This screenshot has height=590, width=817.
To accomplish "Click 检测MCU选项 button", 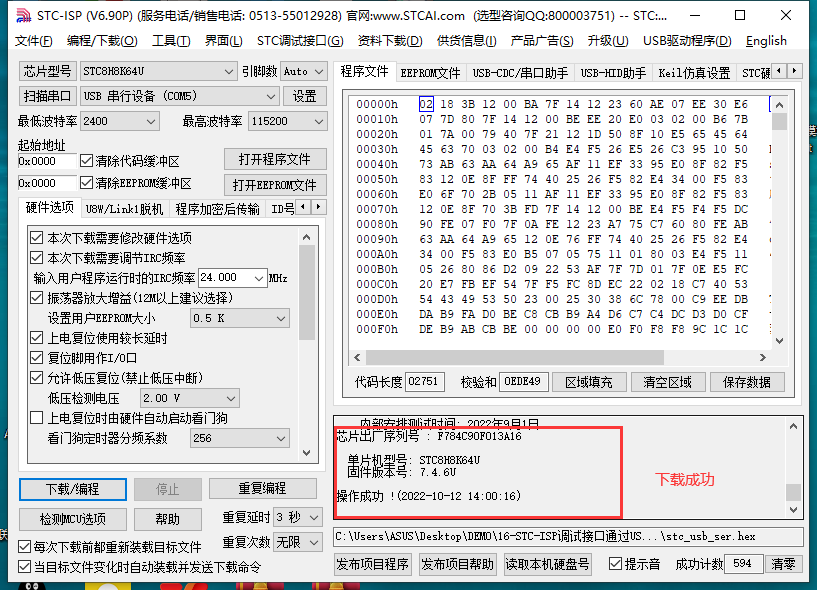I will (x=73, y=519).
